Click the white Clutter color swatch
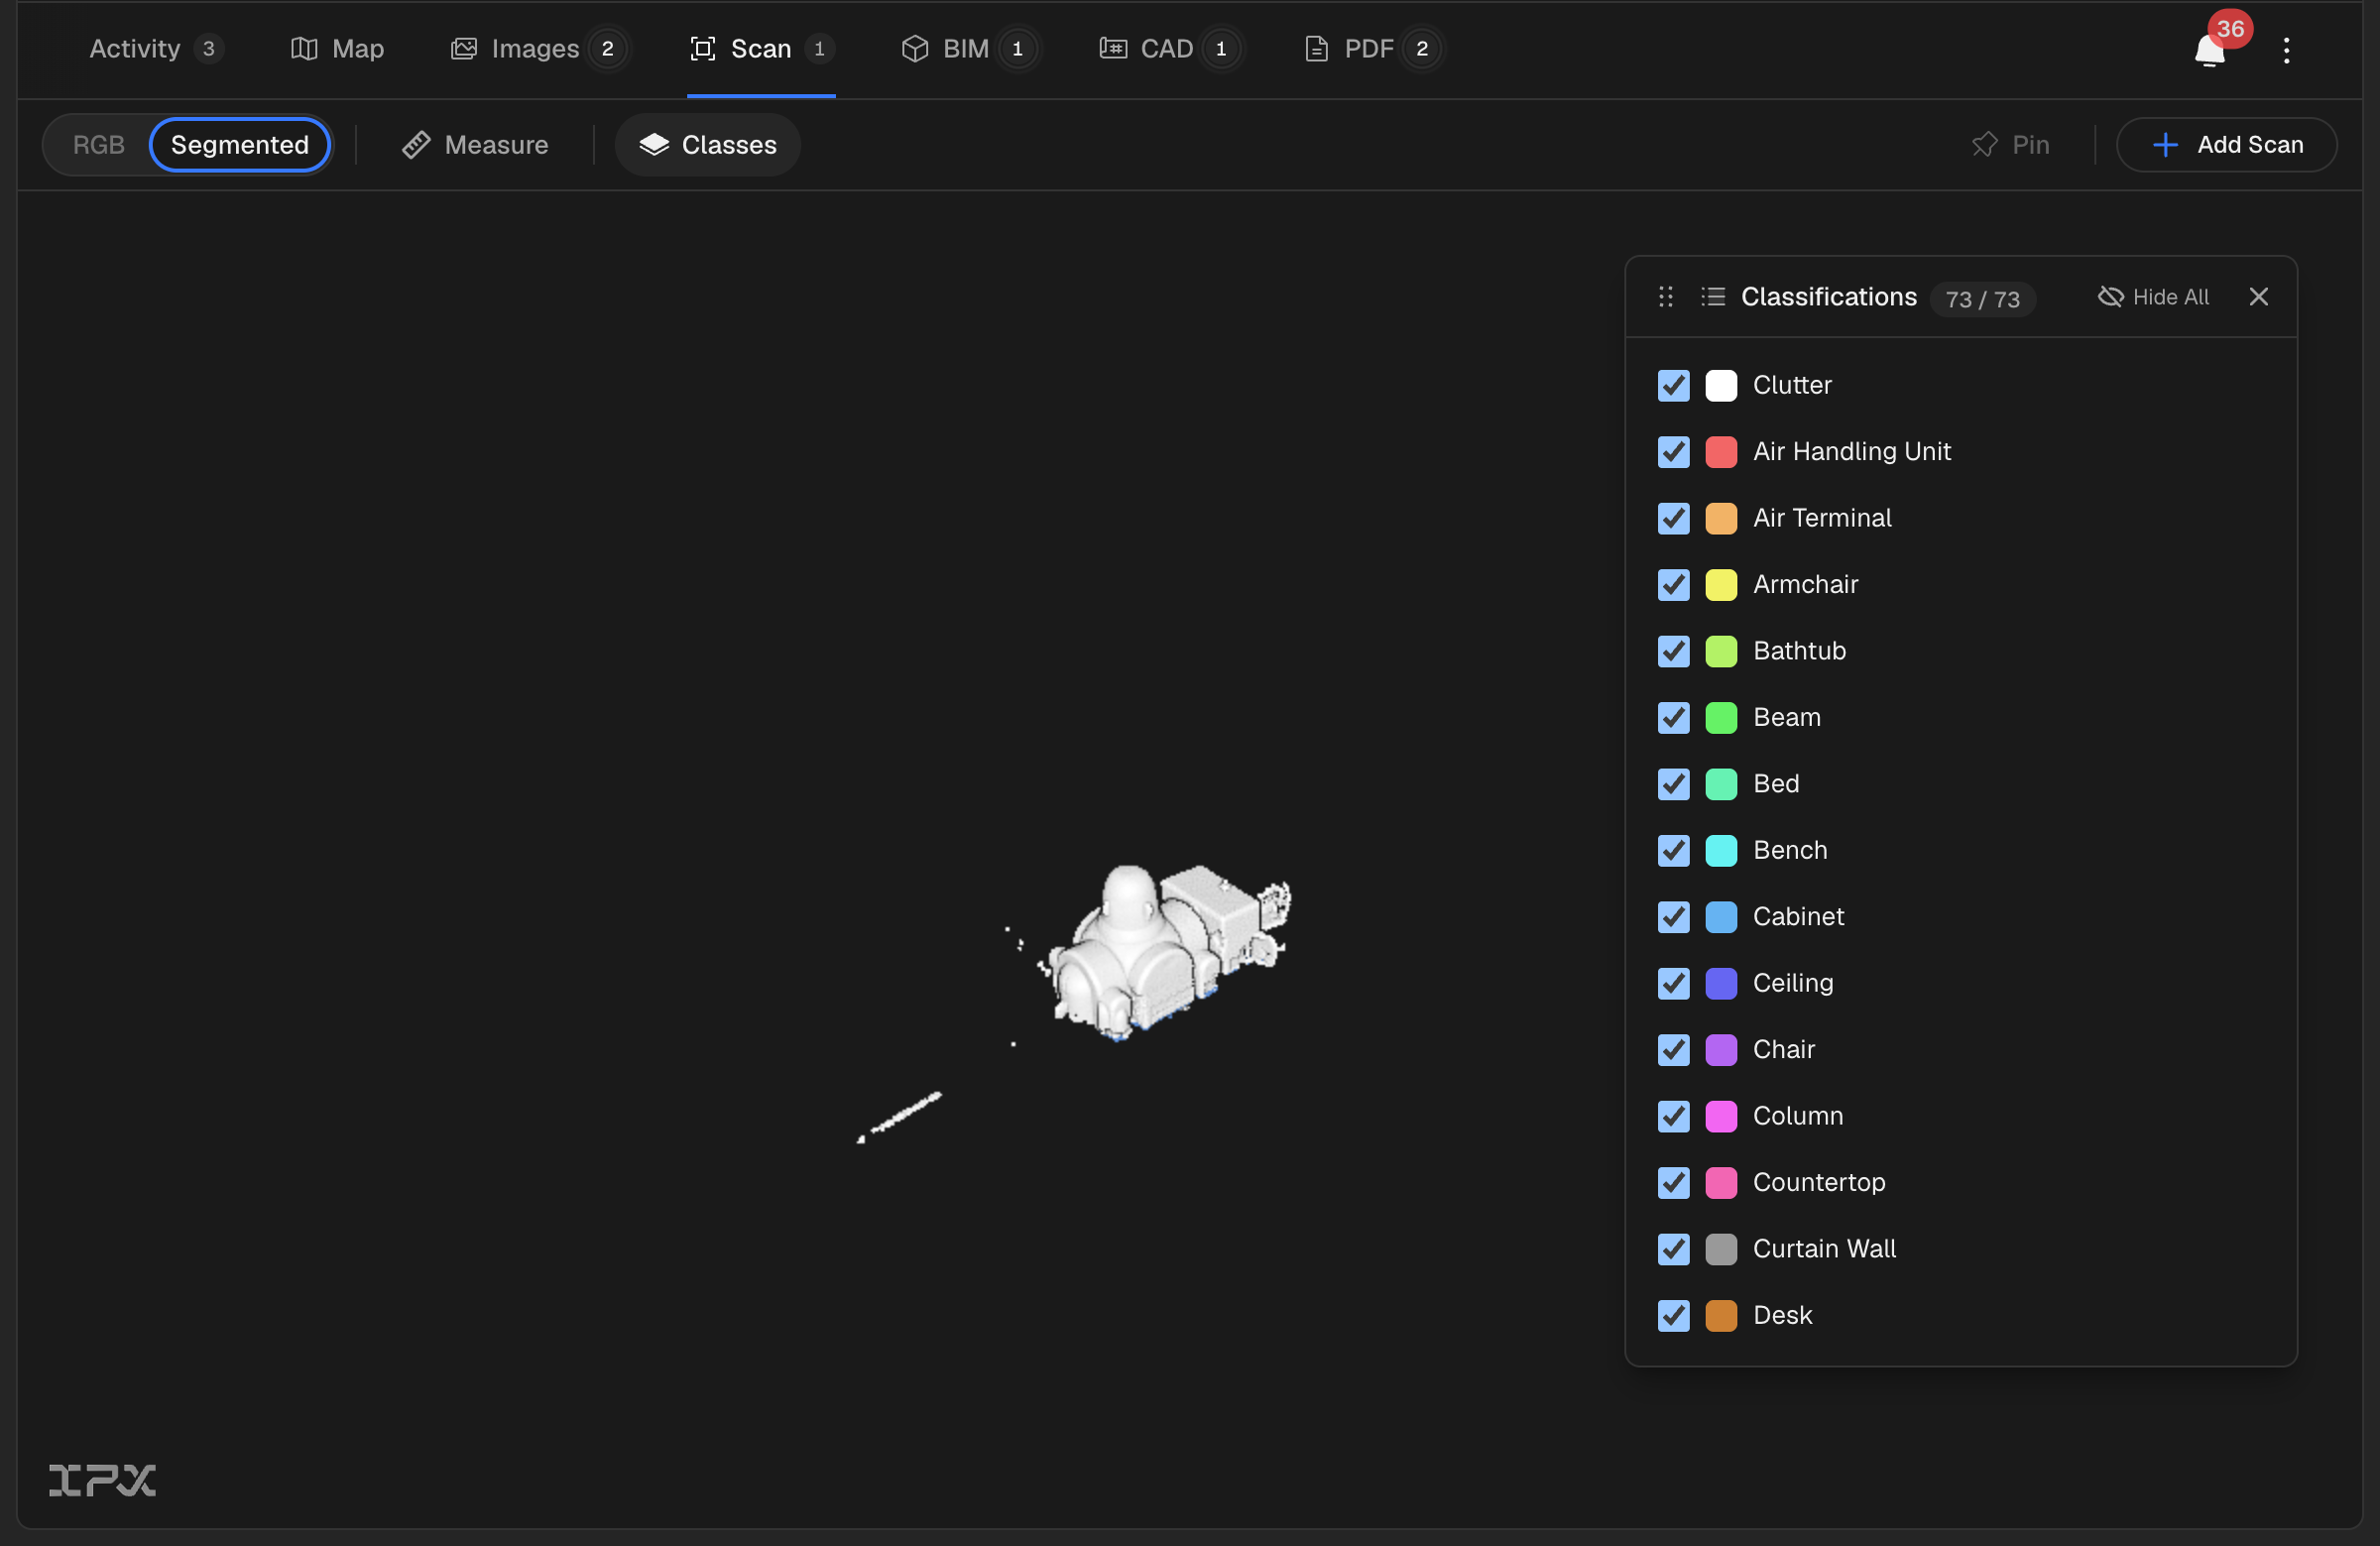This screenshot has width=2380, height=1546. (x=1721, y=385)
